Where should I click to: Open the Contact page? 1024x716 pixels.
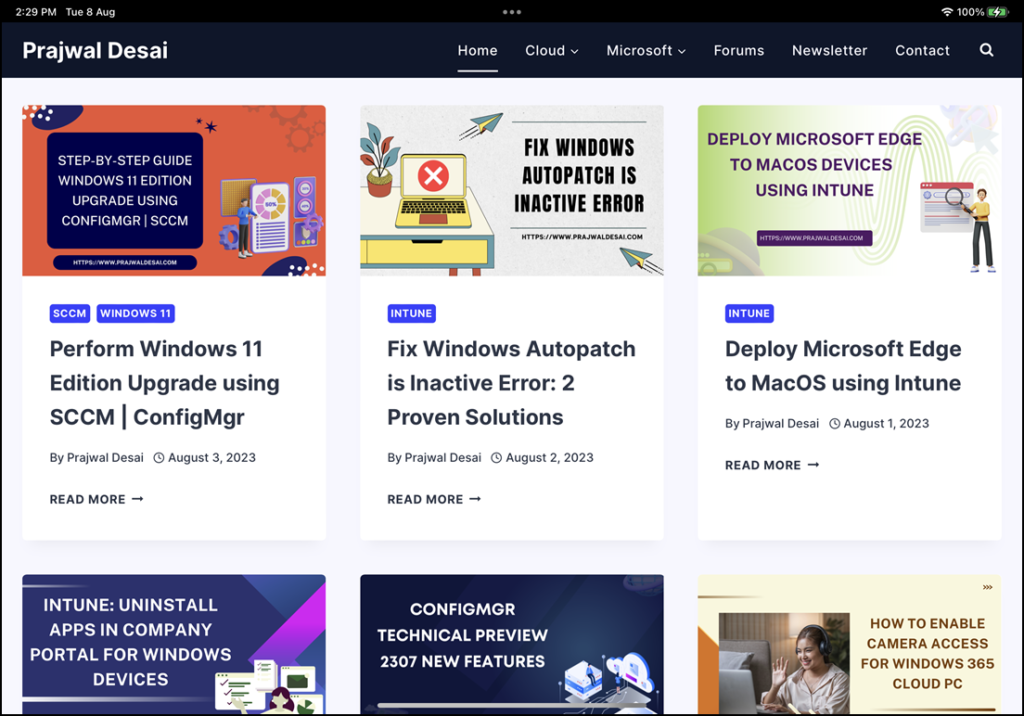click(x=922, y=50)
